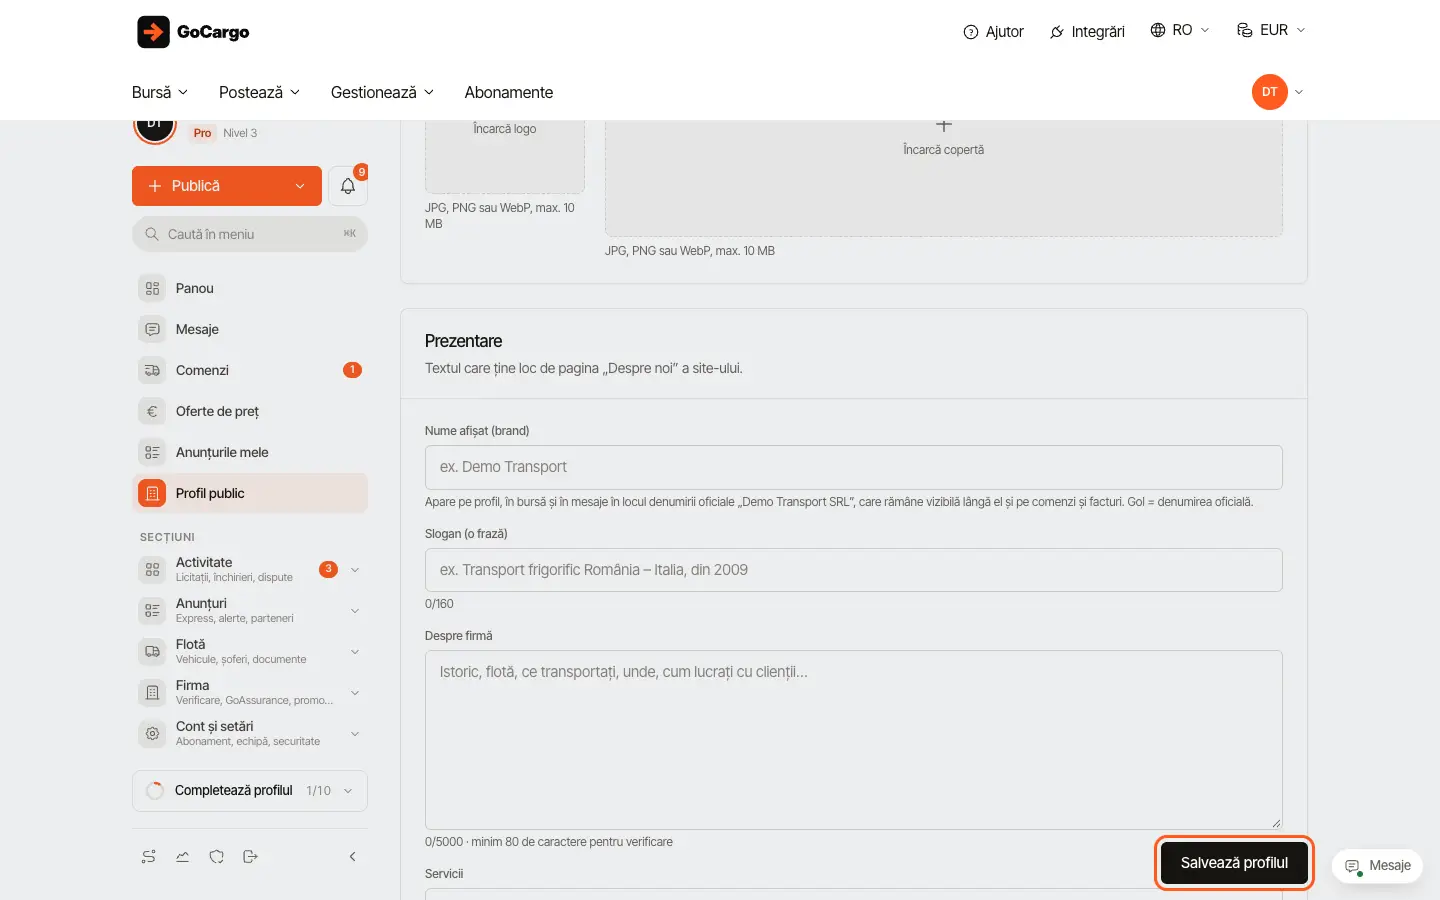Focus the Slogan (o frază) field
1440x900 pixels.
coord(853,570)
